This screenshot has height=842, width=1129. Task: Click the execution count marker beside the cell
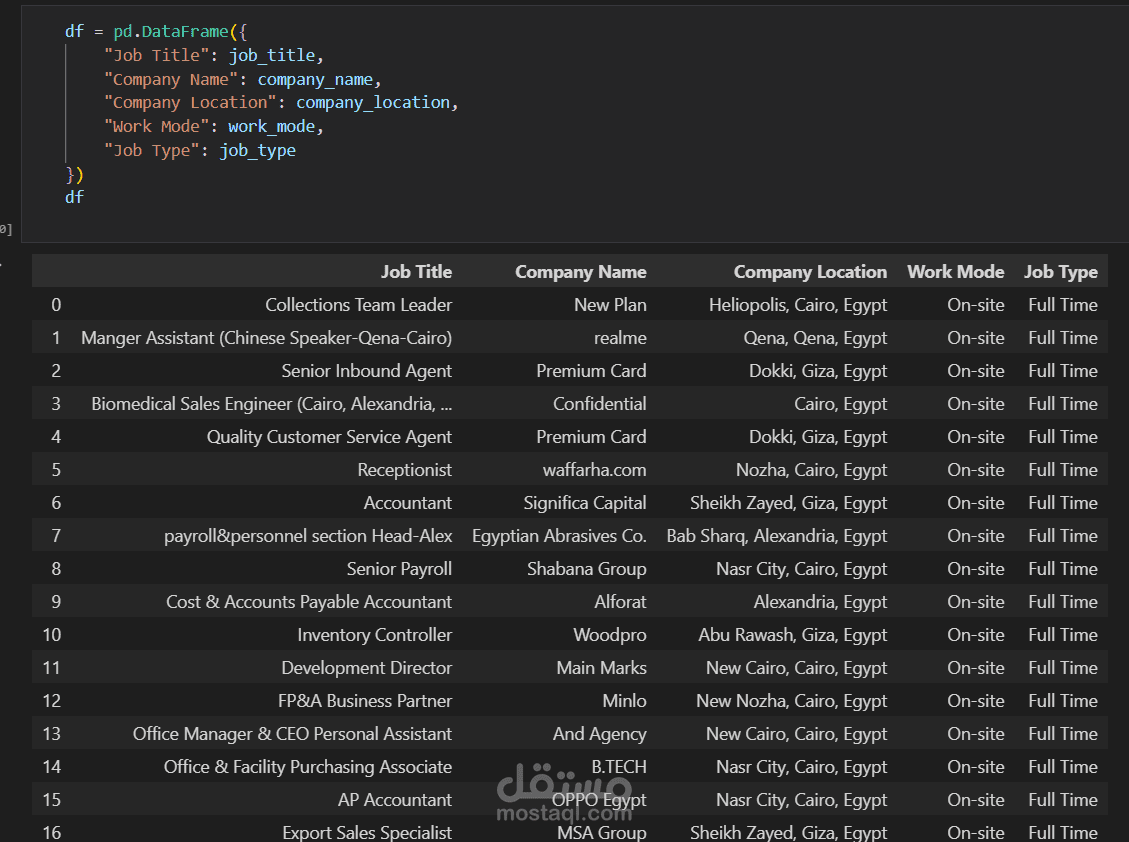pyautogui.click(x=4, y=228)
